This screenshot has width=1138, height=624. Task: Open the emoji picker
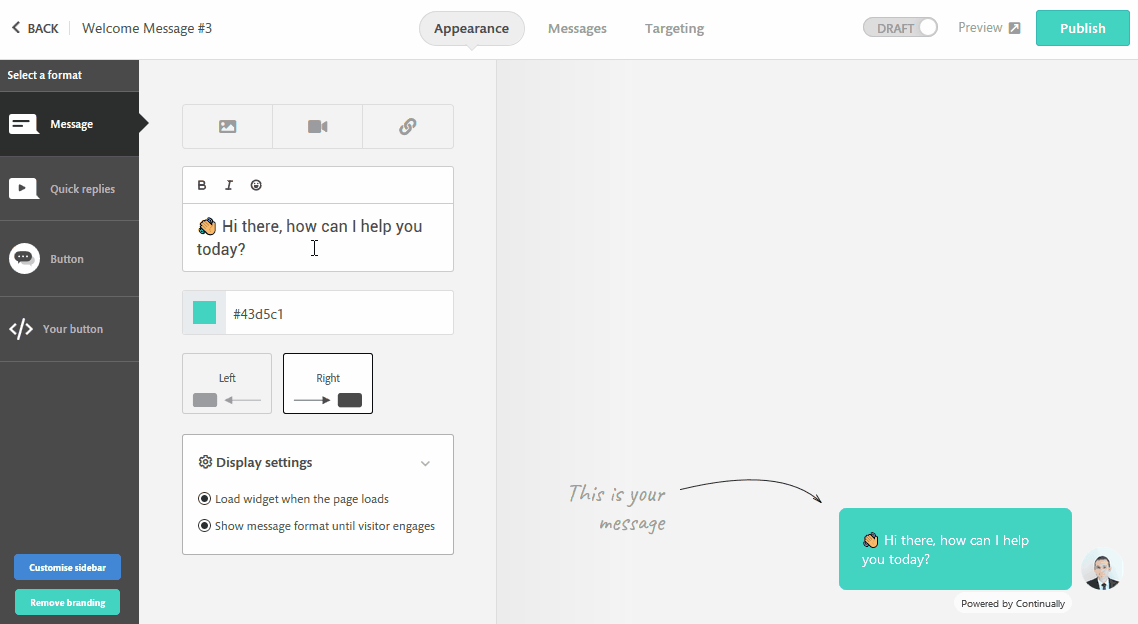coord(256,184)
